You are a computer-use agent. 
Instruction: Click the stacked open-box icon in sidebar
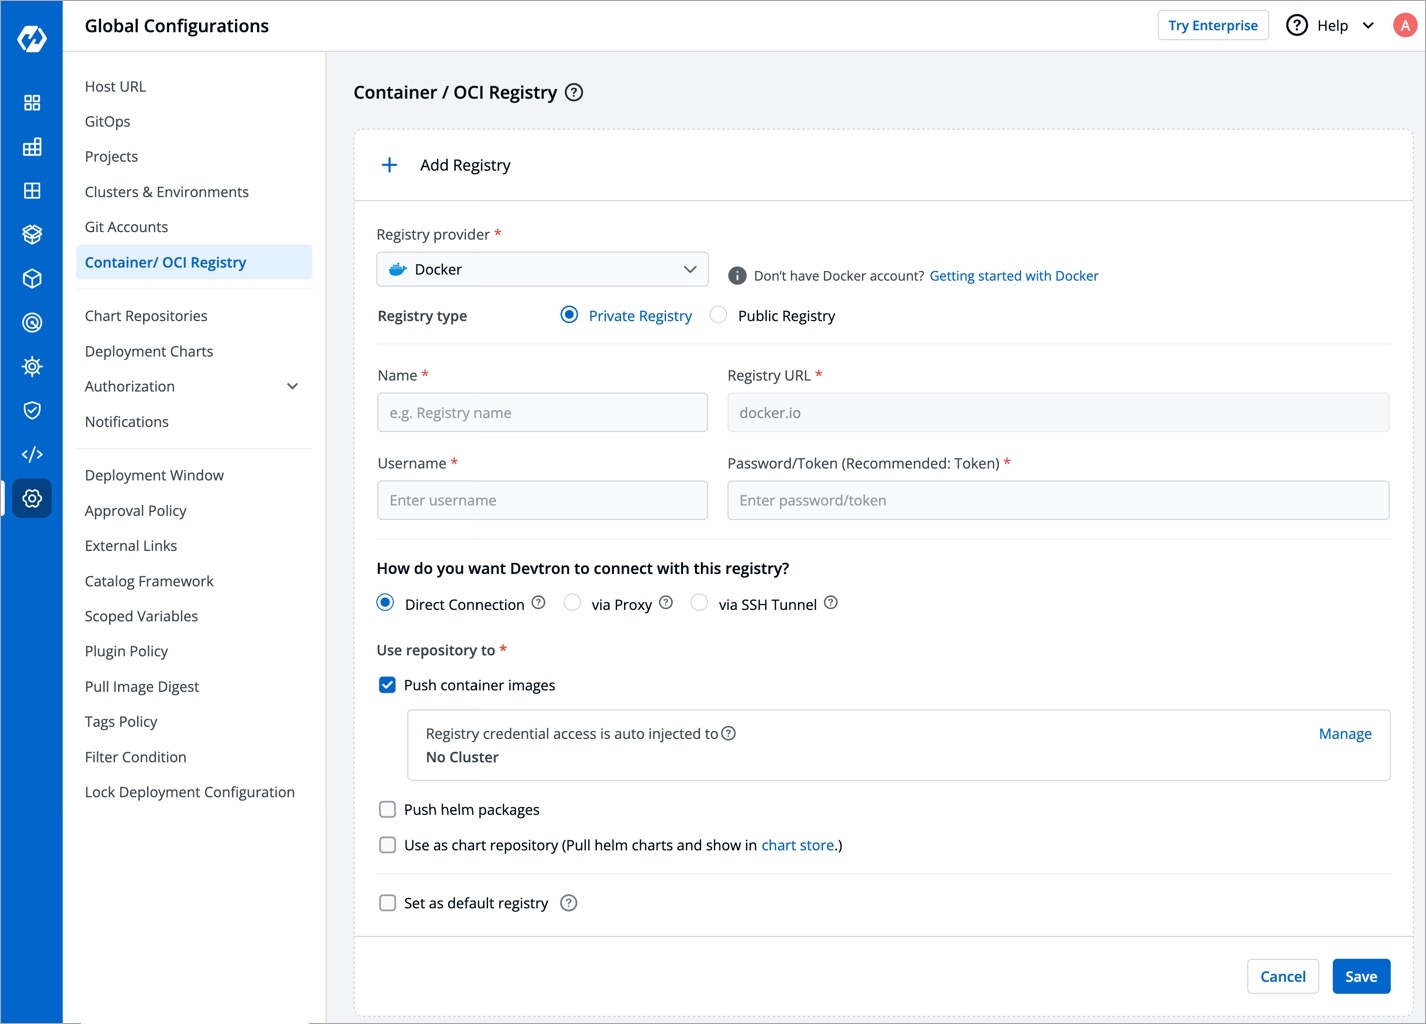tap(32, 234)
